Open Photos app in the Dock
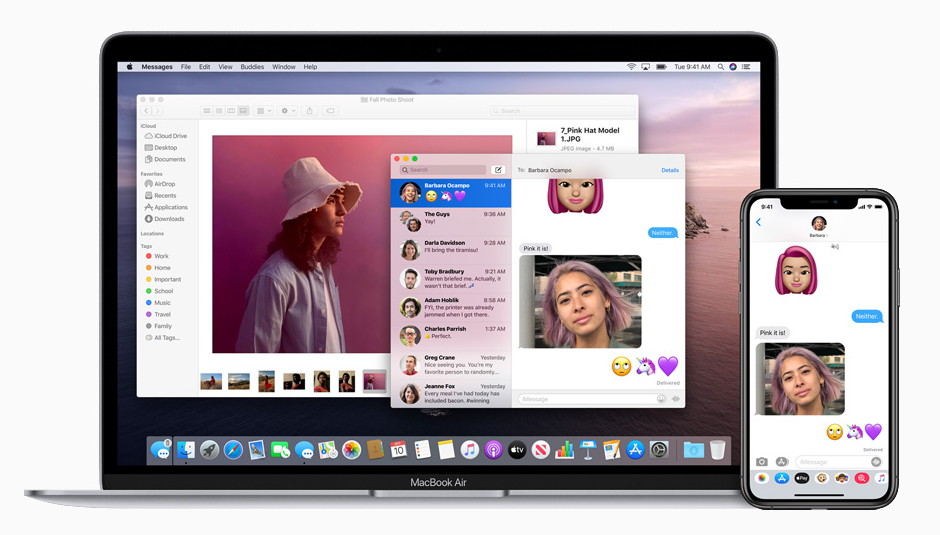The image size is (940, 535). click(351, 449)
